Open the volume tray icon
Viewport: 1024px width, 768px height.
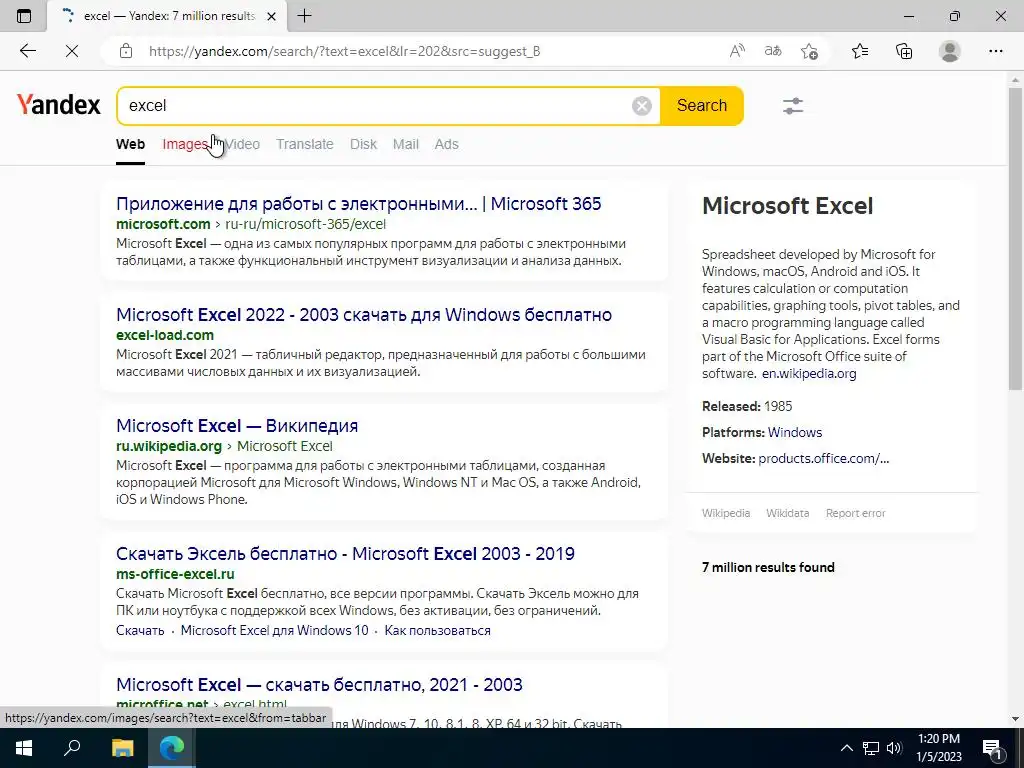894,748
